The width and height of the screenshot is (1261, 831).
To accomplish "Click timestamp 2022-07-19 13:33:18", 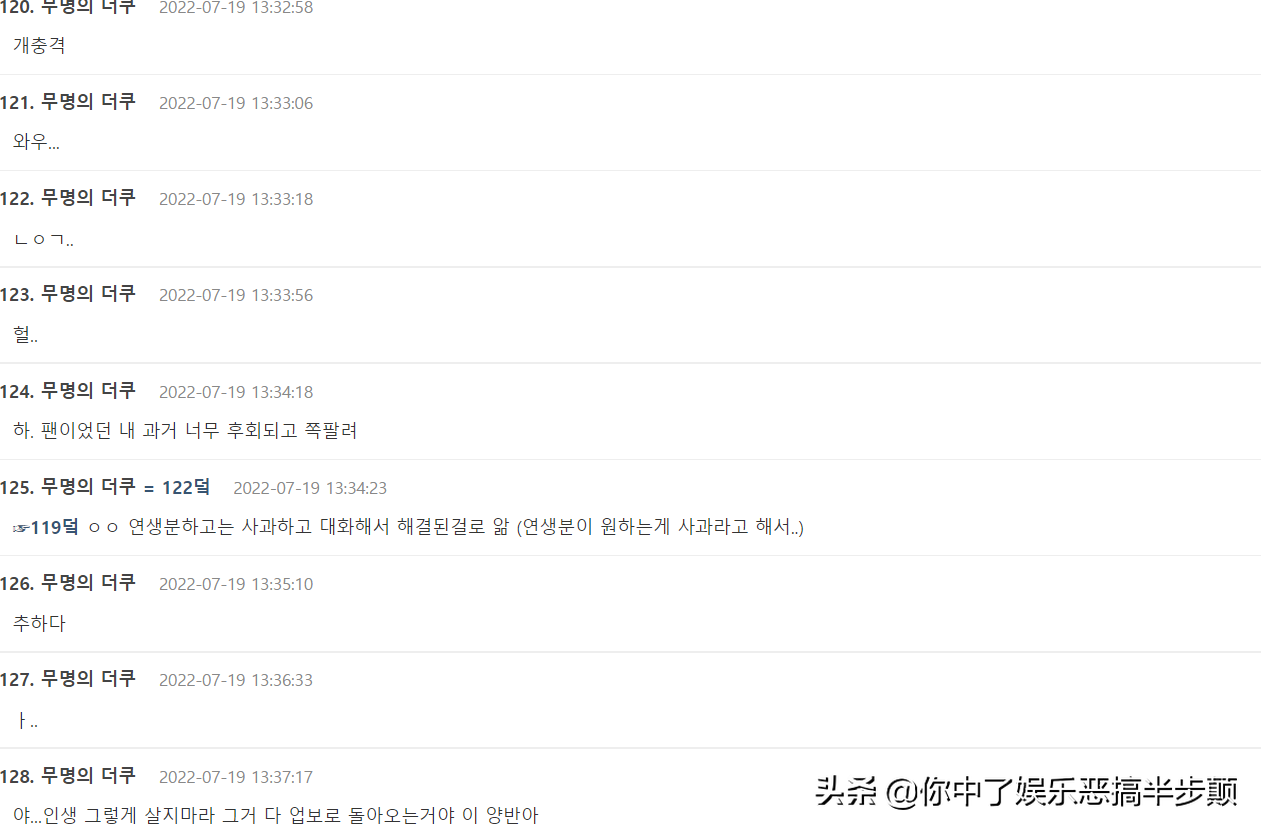I will pos(236,199).
